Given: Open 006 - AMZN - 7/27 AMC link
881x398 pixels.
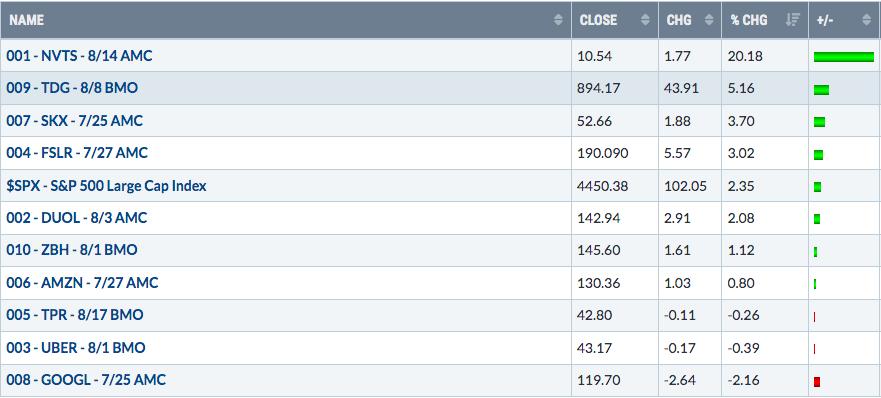Looking at the screenshot, I should 83,283.
